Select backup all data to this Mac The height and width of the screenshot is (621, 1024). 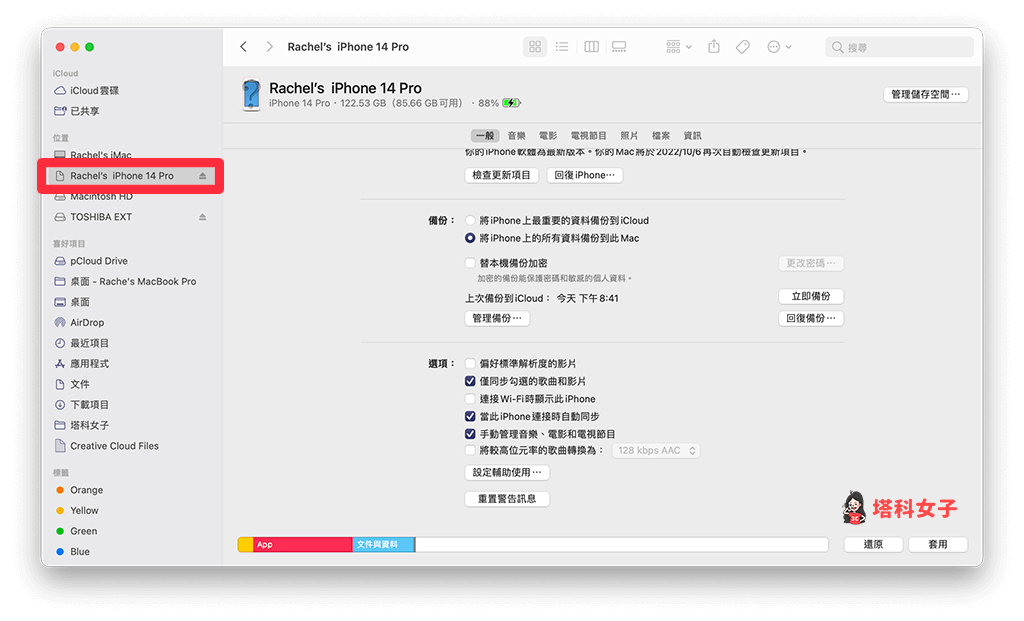(x=470, y=238)
